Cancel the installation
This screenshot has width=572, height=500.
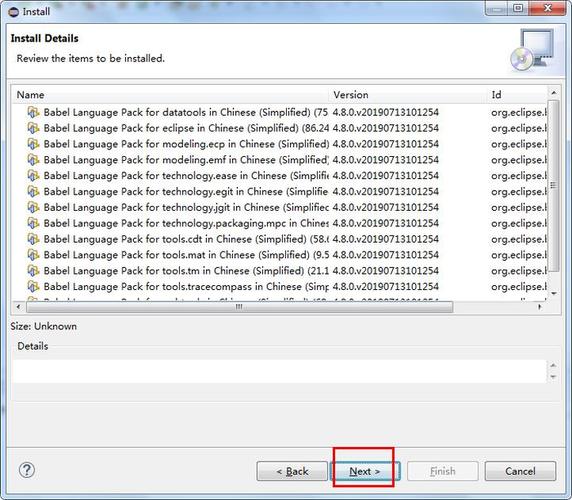coord(520,471)
